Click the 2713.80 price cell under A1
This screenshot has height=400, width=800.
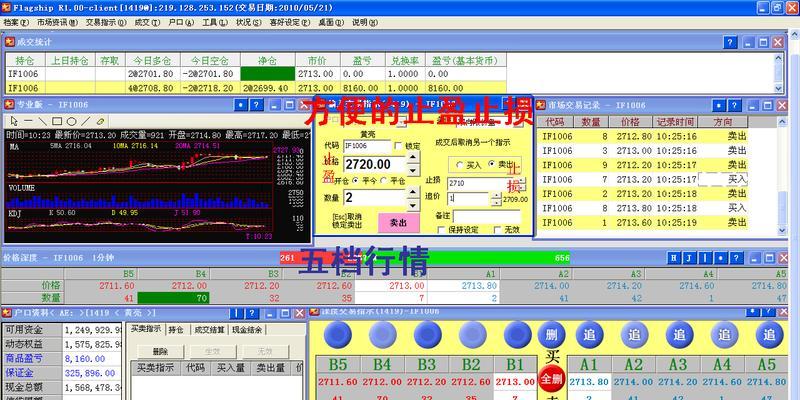coord(463,286)
